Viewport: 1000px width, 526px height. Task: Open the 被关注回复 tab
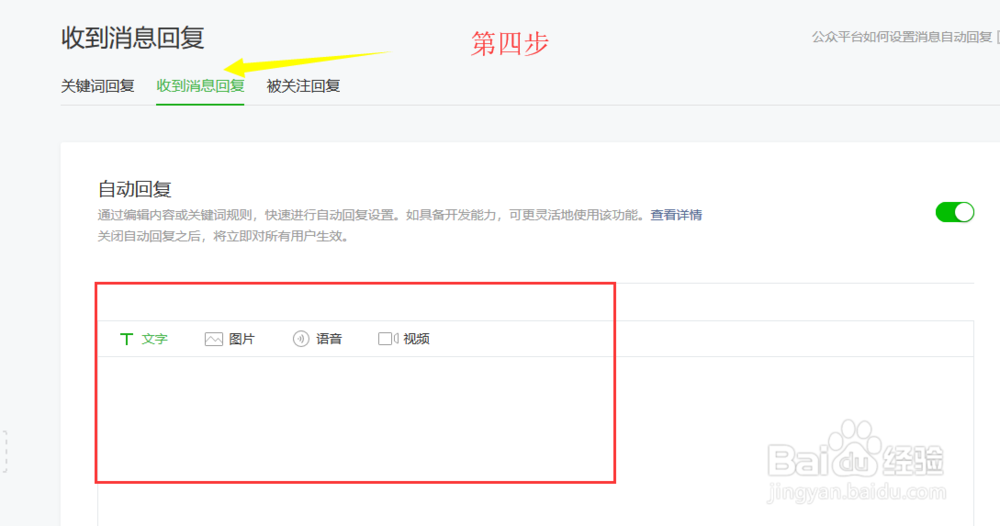tap(303, 86)
